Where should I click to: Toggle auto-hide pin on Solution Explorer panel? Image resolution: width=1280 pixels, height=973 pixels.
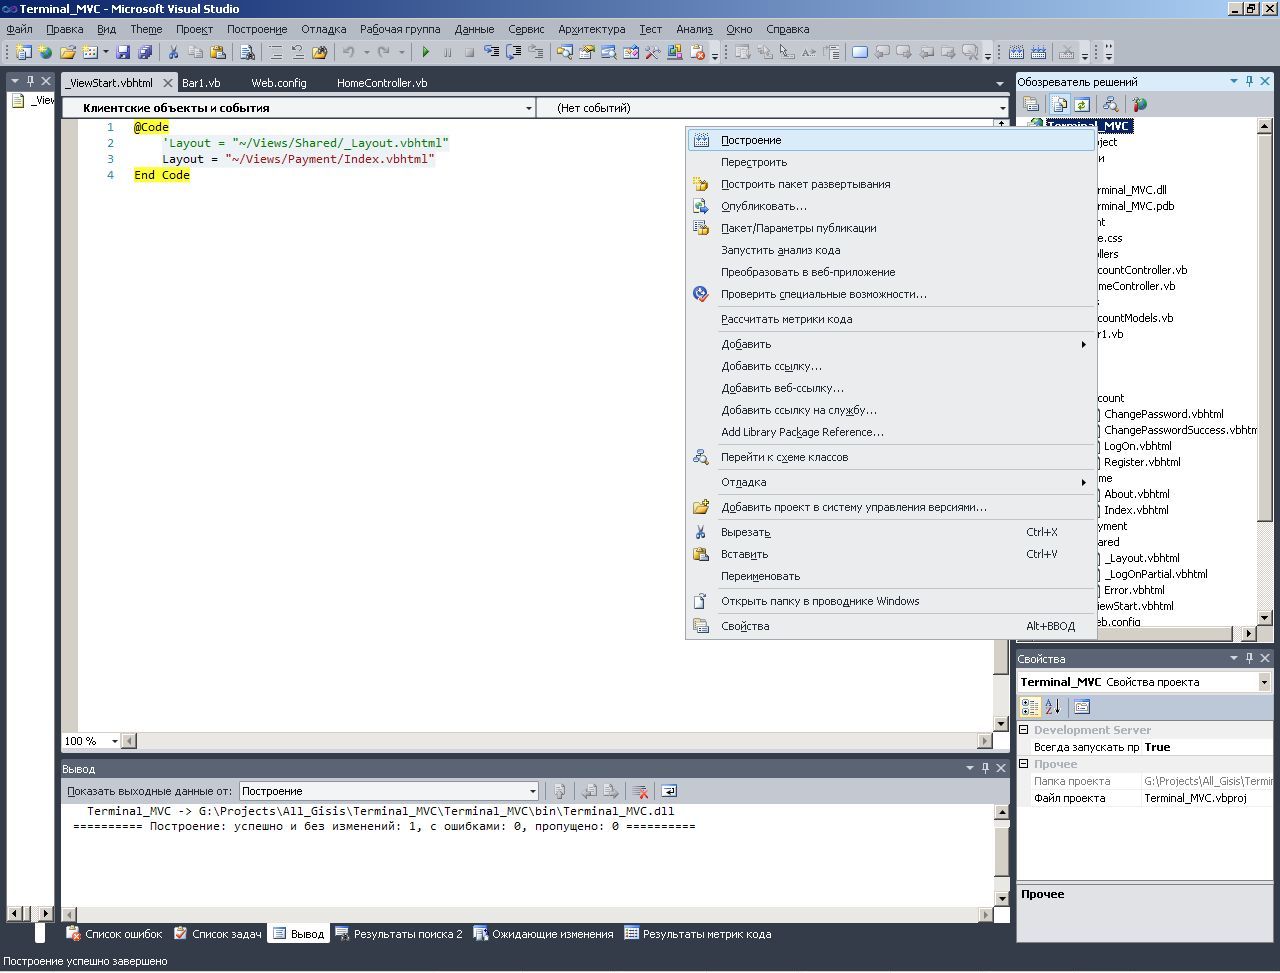pyautogui.click(x=1249, y=81)
